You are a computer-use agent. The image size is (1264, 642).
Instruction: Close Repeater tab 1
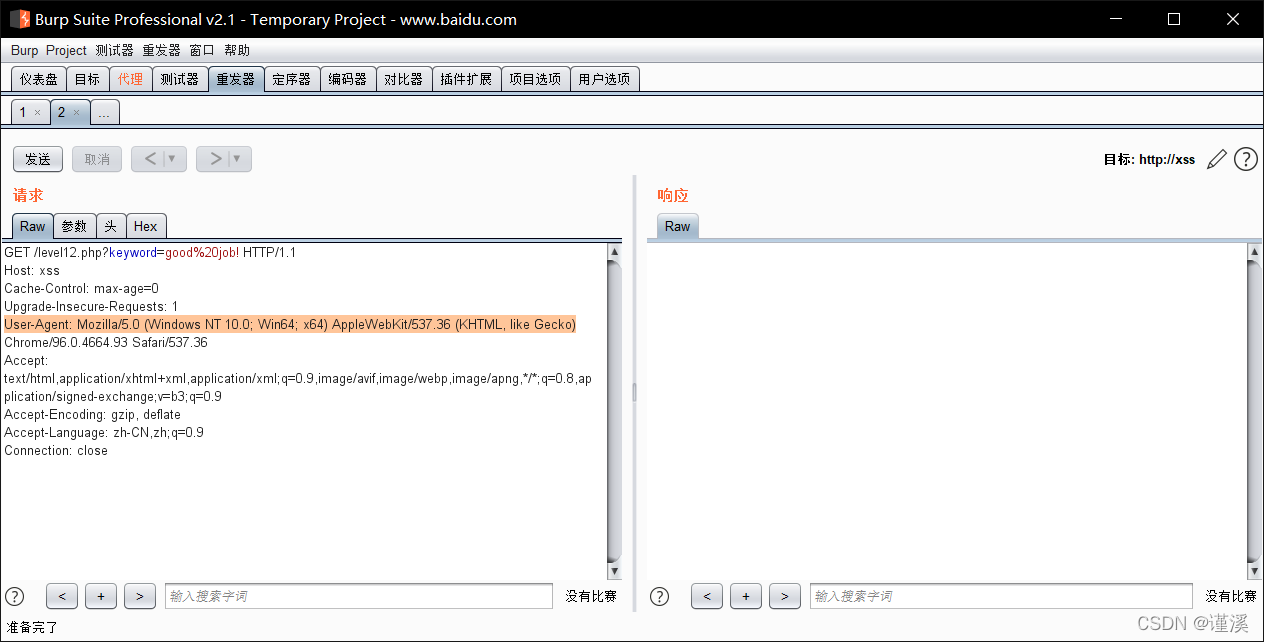(x=37, y=113)
